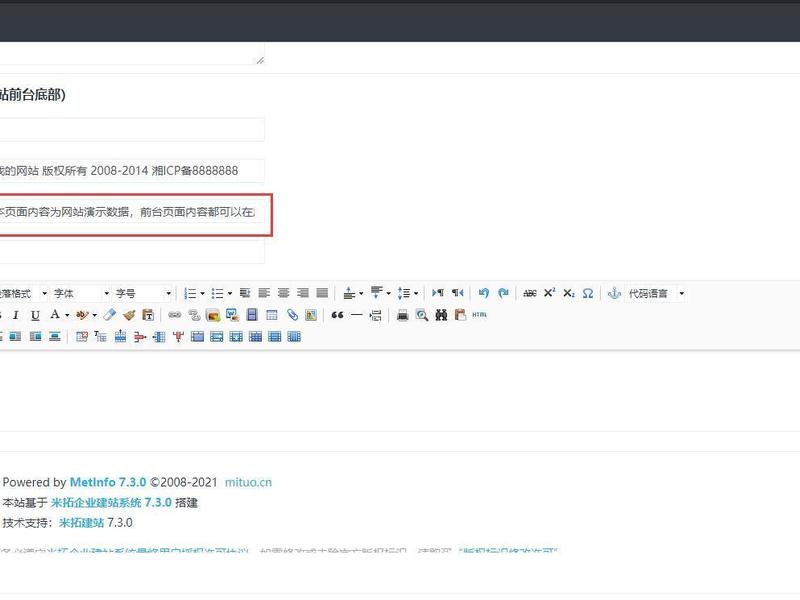Insert a horizontal rule line
The width and height of the screenshot is (800, 600).
[x=357, y=315]
